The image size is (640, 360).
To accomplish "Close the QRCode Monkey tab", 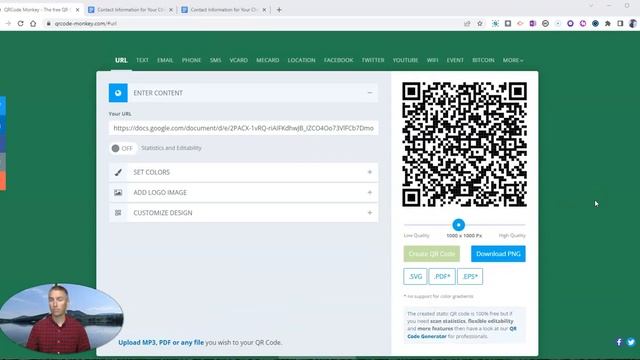I will point(78,10).
